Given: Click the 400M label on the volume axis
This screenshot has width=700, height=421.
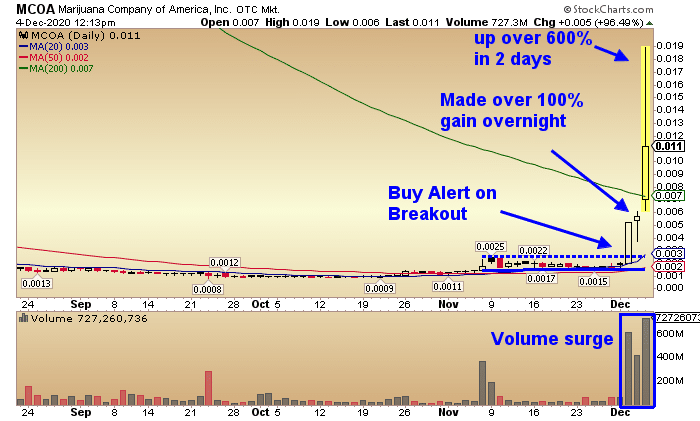Looking at the screenshot, I should (670, 357).
